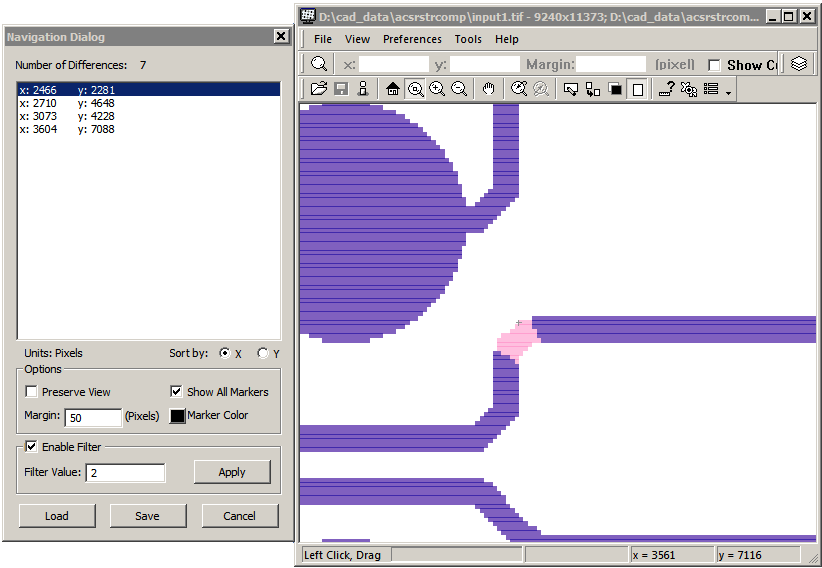Click the greyed-out compare magnifier icon
This screenshot has width=822, height=568.
coord(541,89)
